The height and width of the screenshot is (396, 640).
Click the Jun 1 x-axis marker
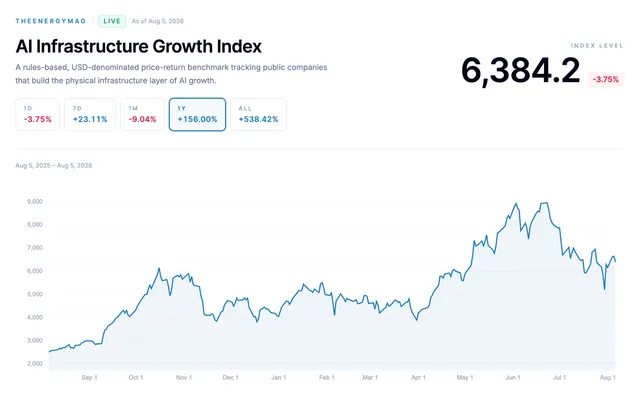(x=513, y=377)
